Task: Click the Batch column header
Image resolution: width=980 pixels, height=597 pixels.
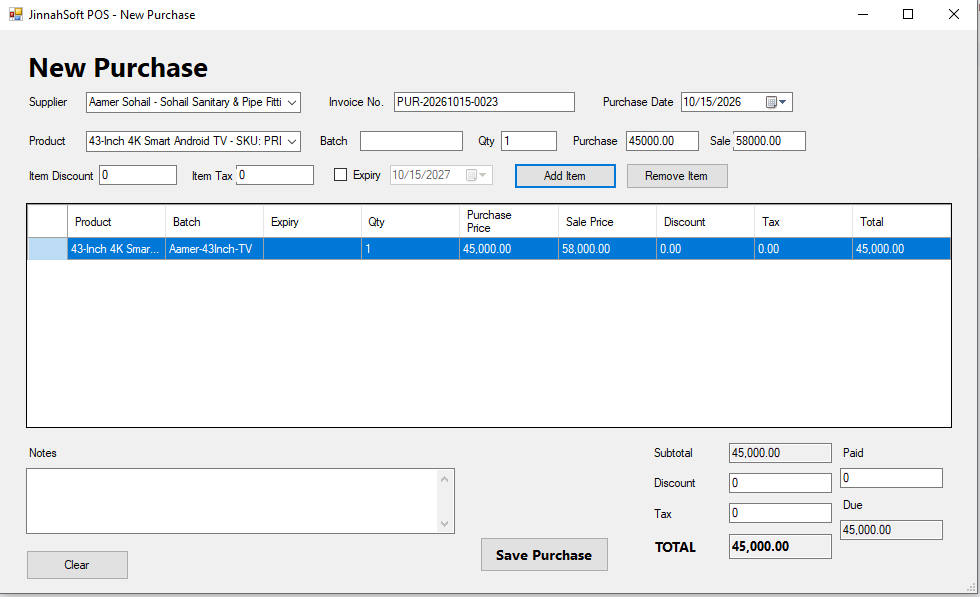Action: [214, 221]
